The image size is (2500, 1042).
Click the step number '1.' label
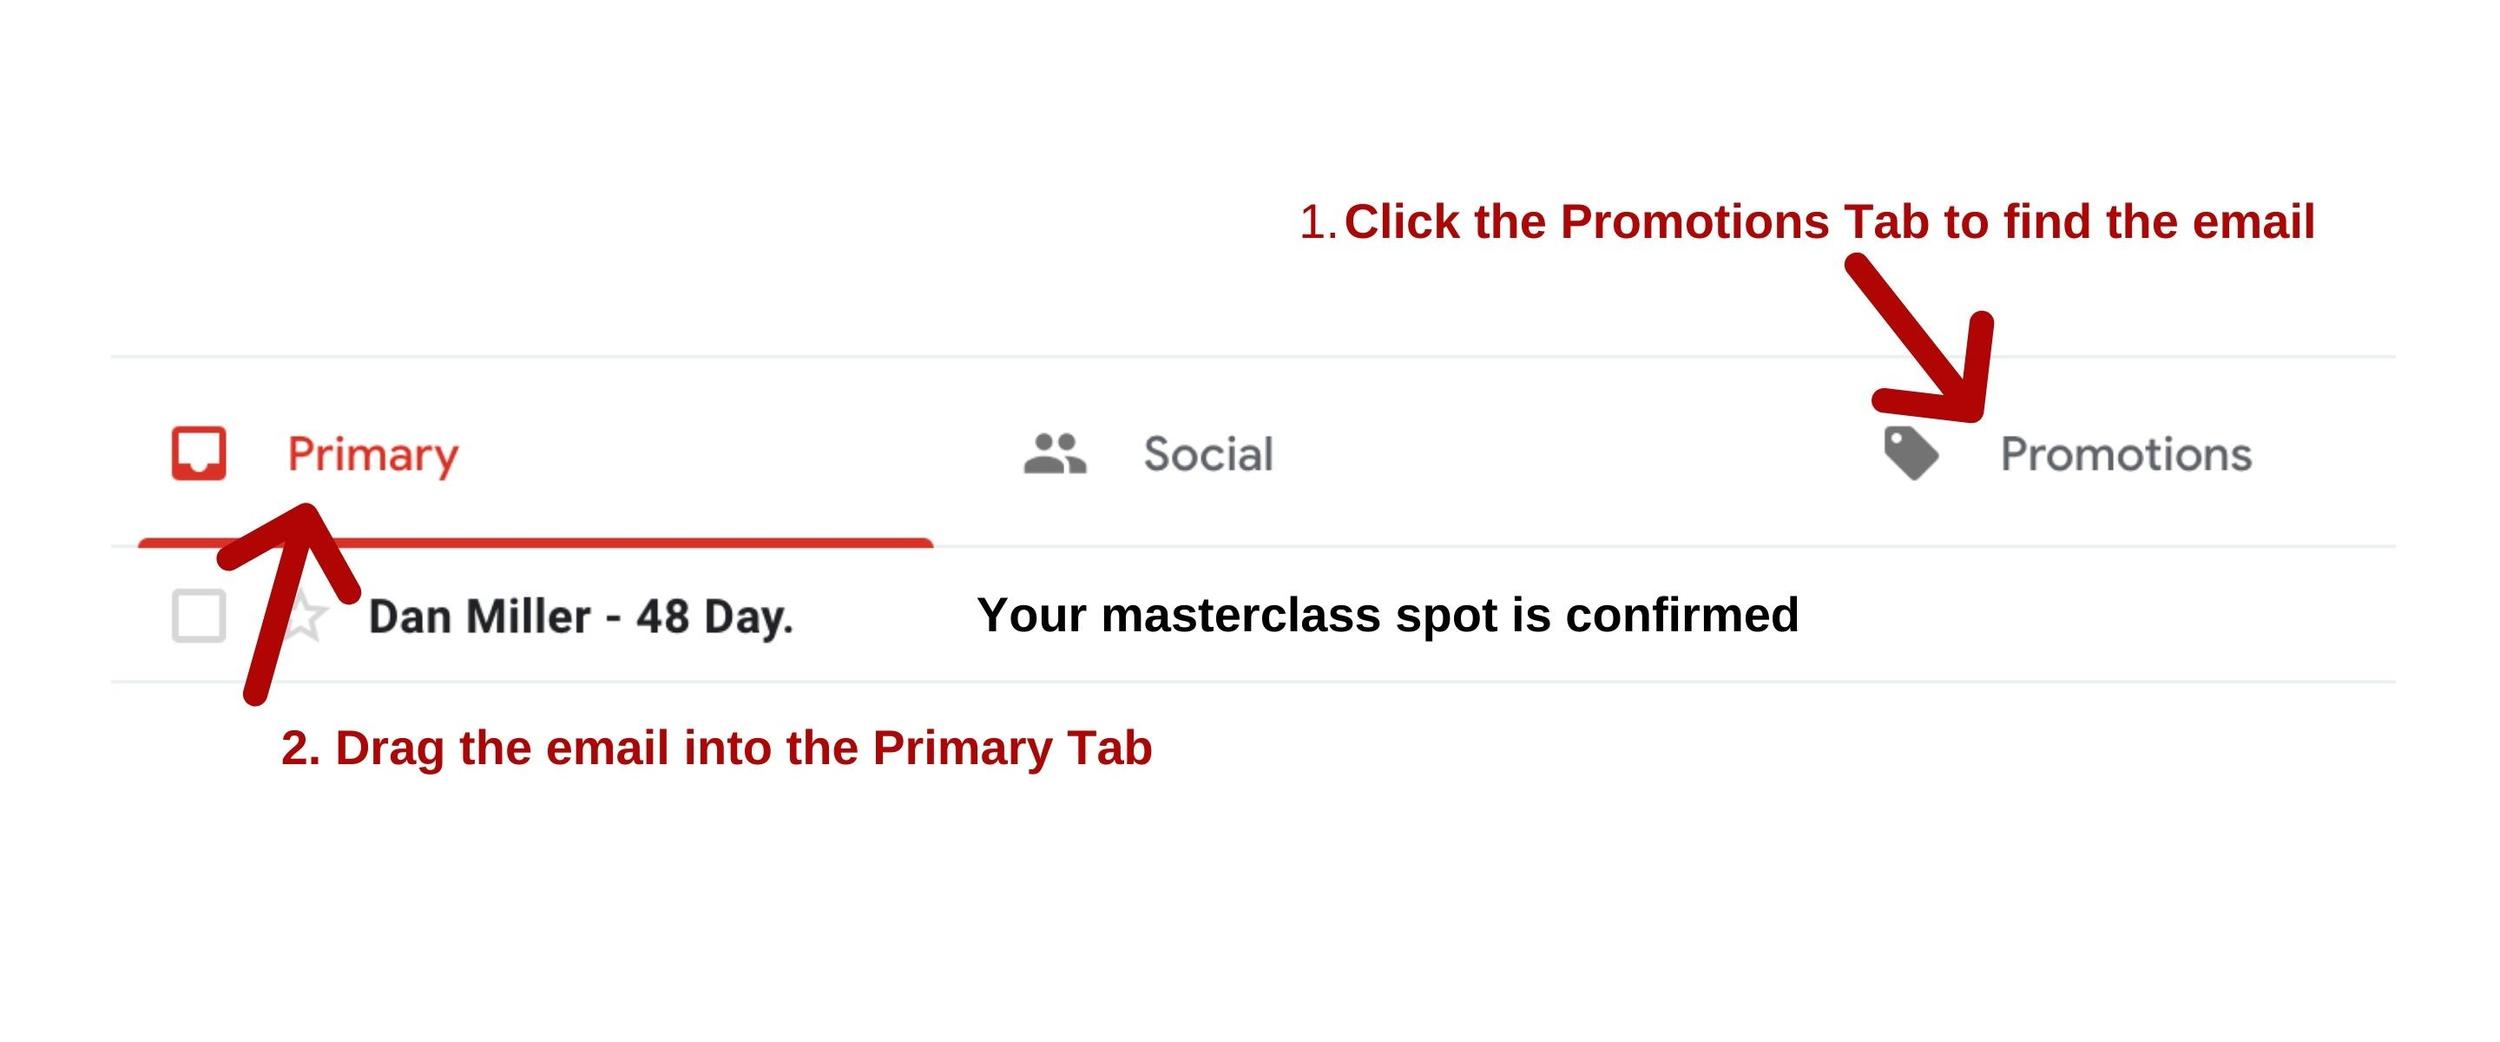1317,222
